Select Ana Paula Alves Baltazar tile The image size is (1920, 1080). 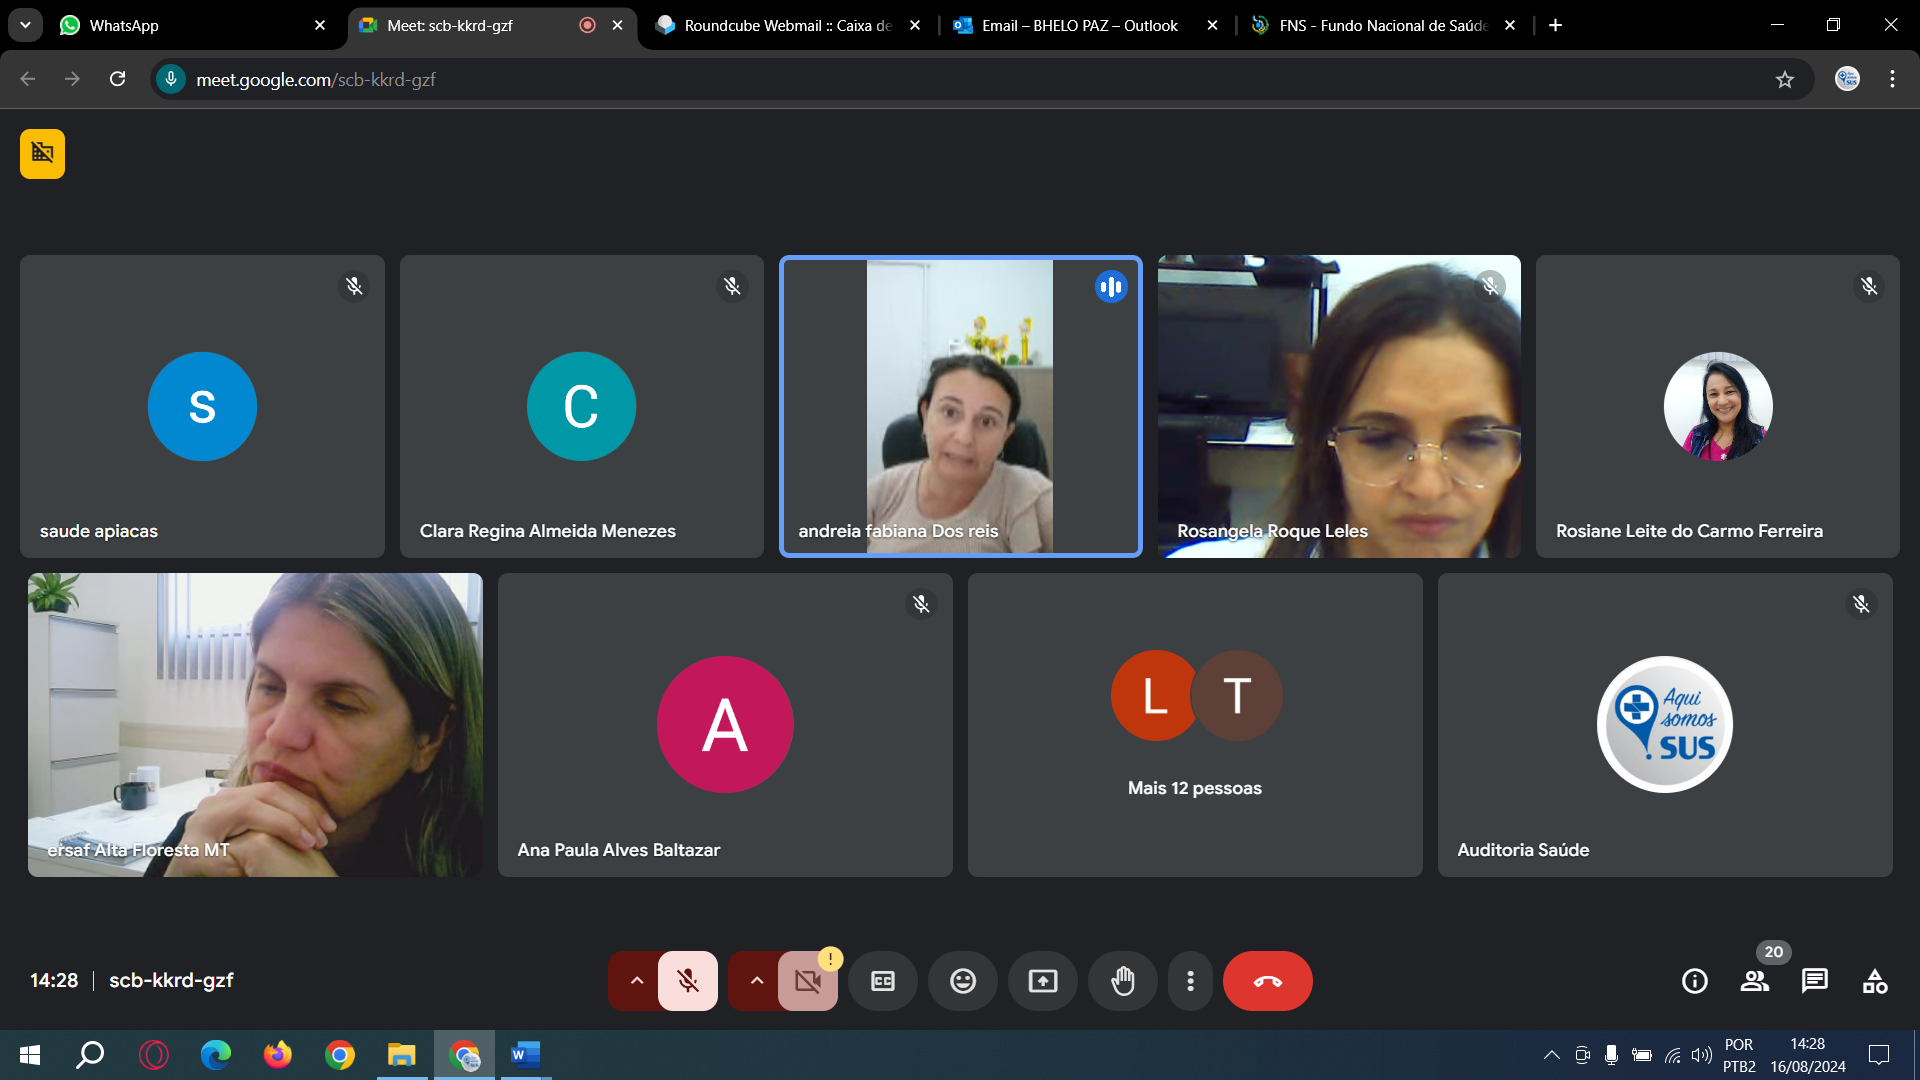tap(725, 725)
